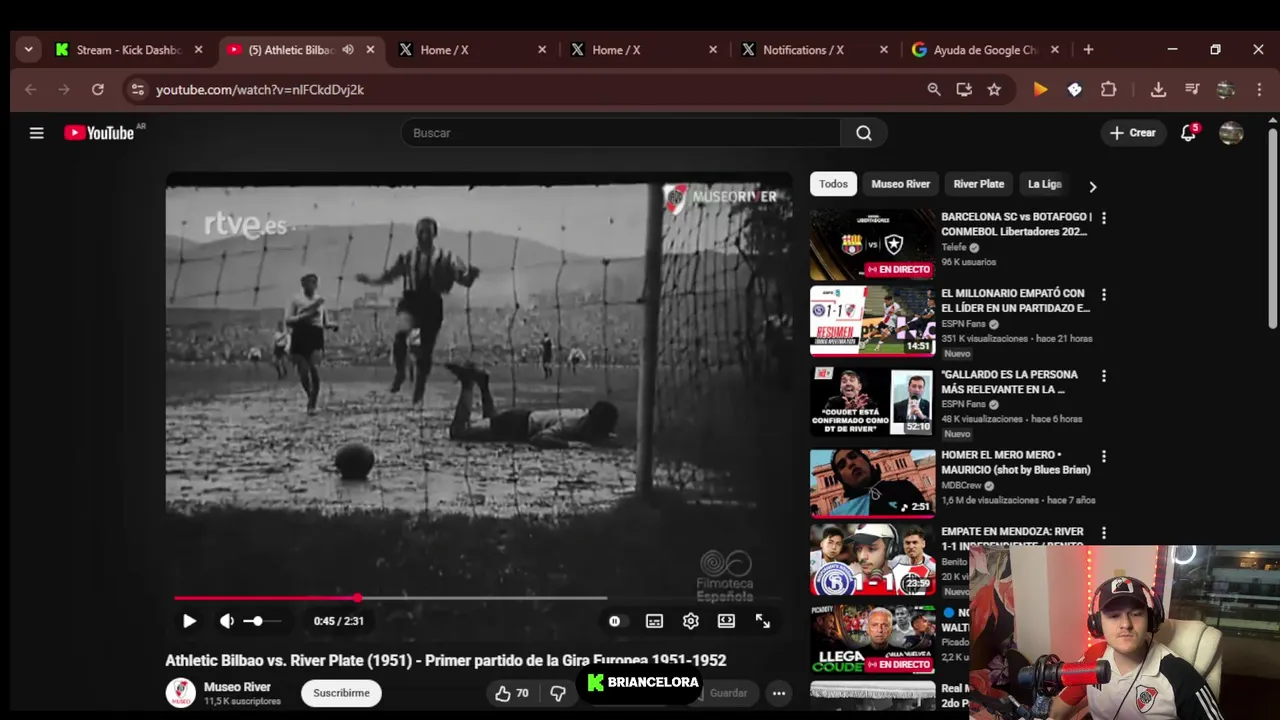Image resolution: width=1280 pixels, height=720 pixels.
Task: Open Chrome downloads
Action: 1158,90
